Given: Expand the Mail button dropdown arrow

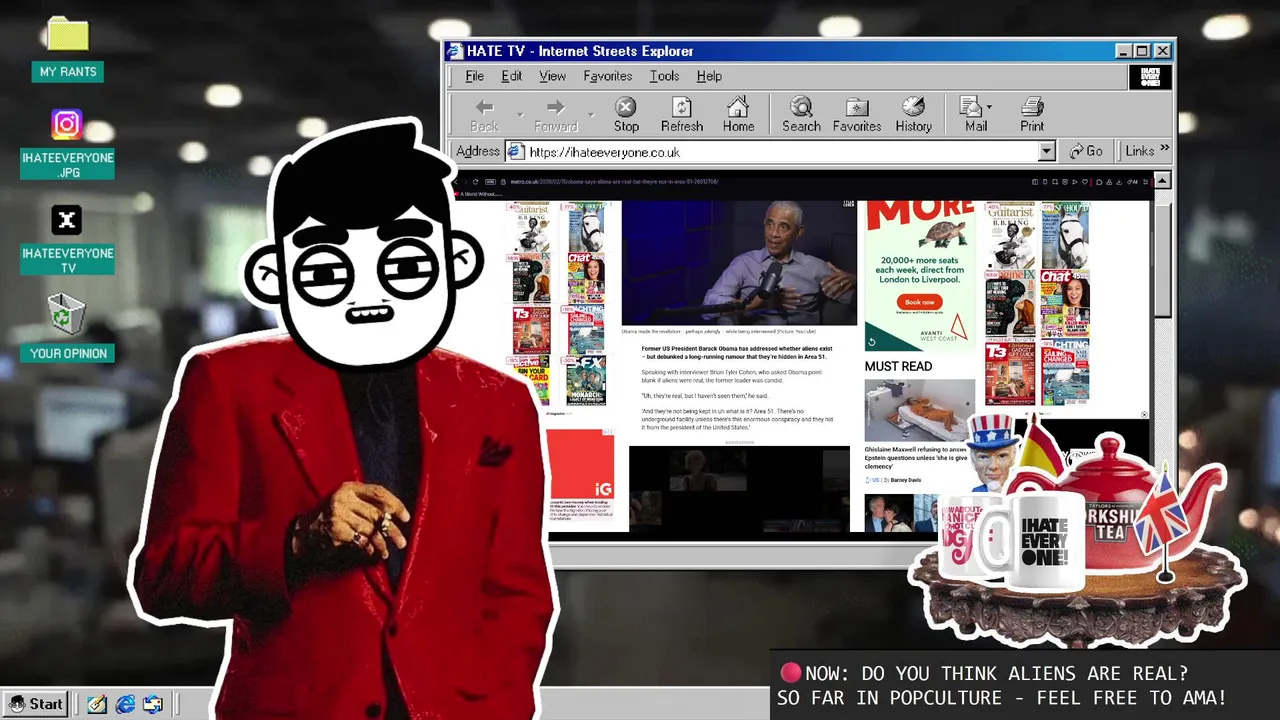Looking at the screenshot, I should pyautogui.click(x=989, y=107).
